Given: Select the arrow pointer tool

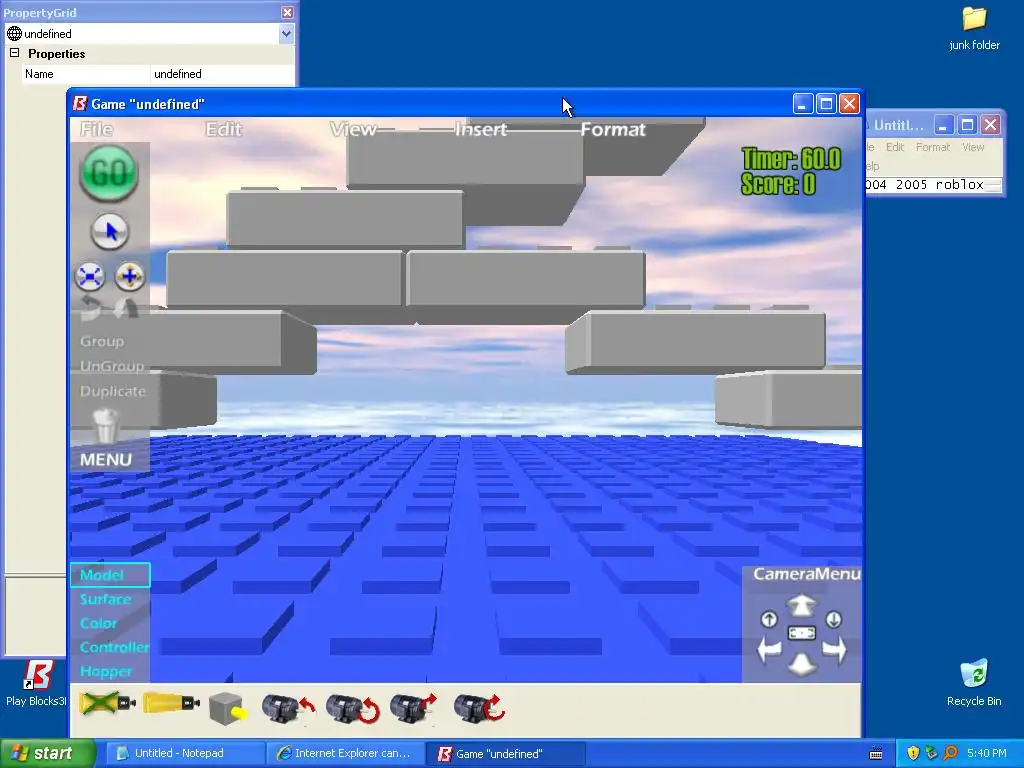Looking at the screenshot, I should tap(109, 231).
